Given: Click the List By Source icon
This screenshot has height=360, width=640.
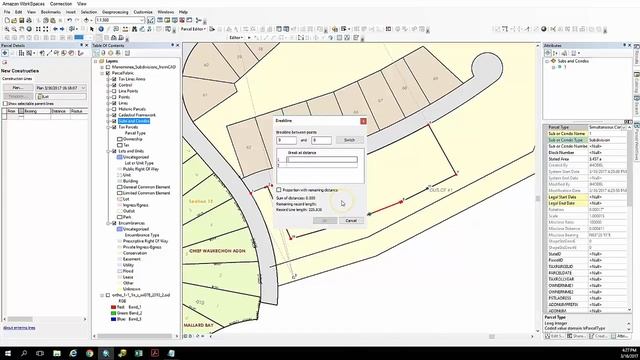Looking at the screenshot, I should (103, 53).
